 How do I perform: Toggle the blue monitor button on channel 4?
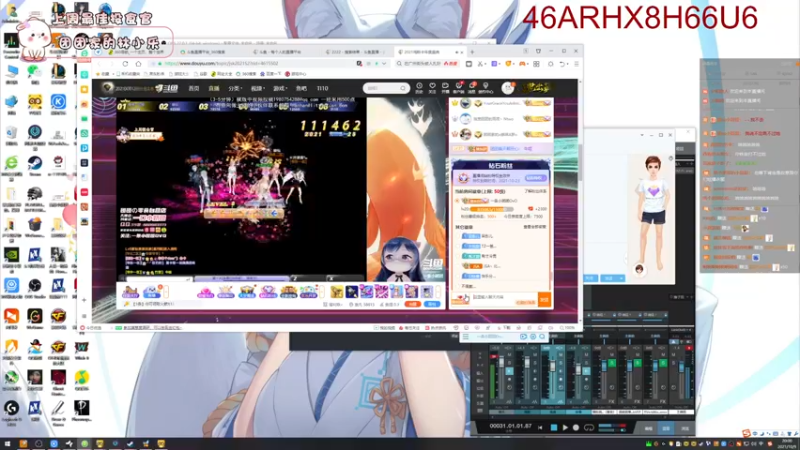pyautogui.click(x=586, y=371)
